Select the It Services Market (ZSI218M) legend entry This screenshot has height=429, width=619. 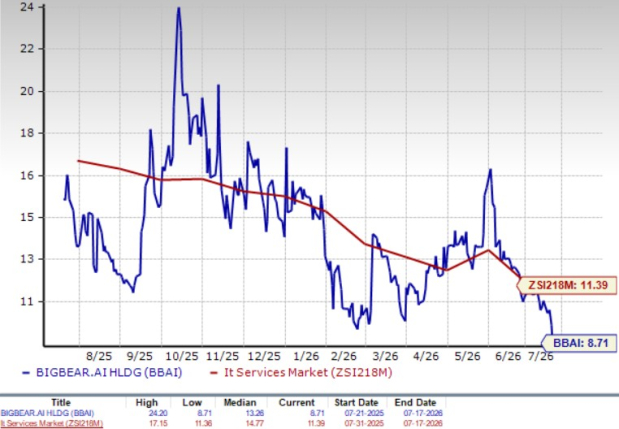(301, 372)
